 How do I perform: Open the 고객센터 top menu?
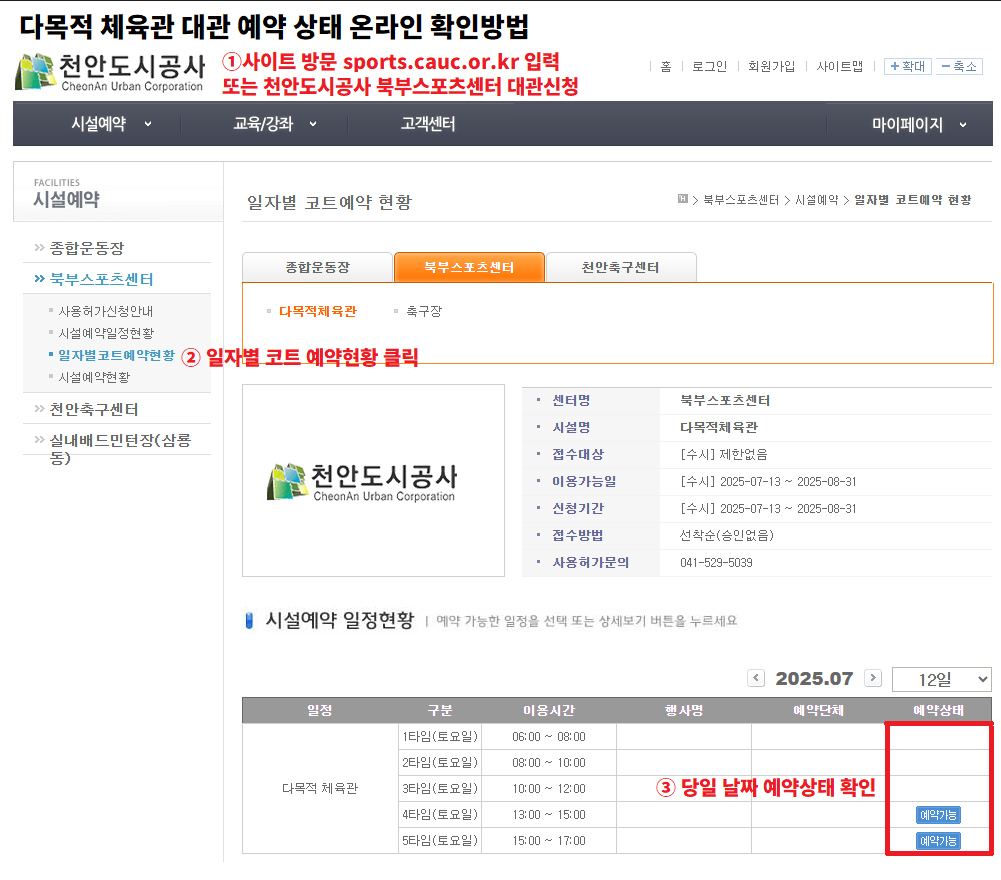[x=428, y=124]
